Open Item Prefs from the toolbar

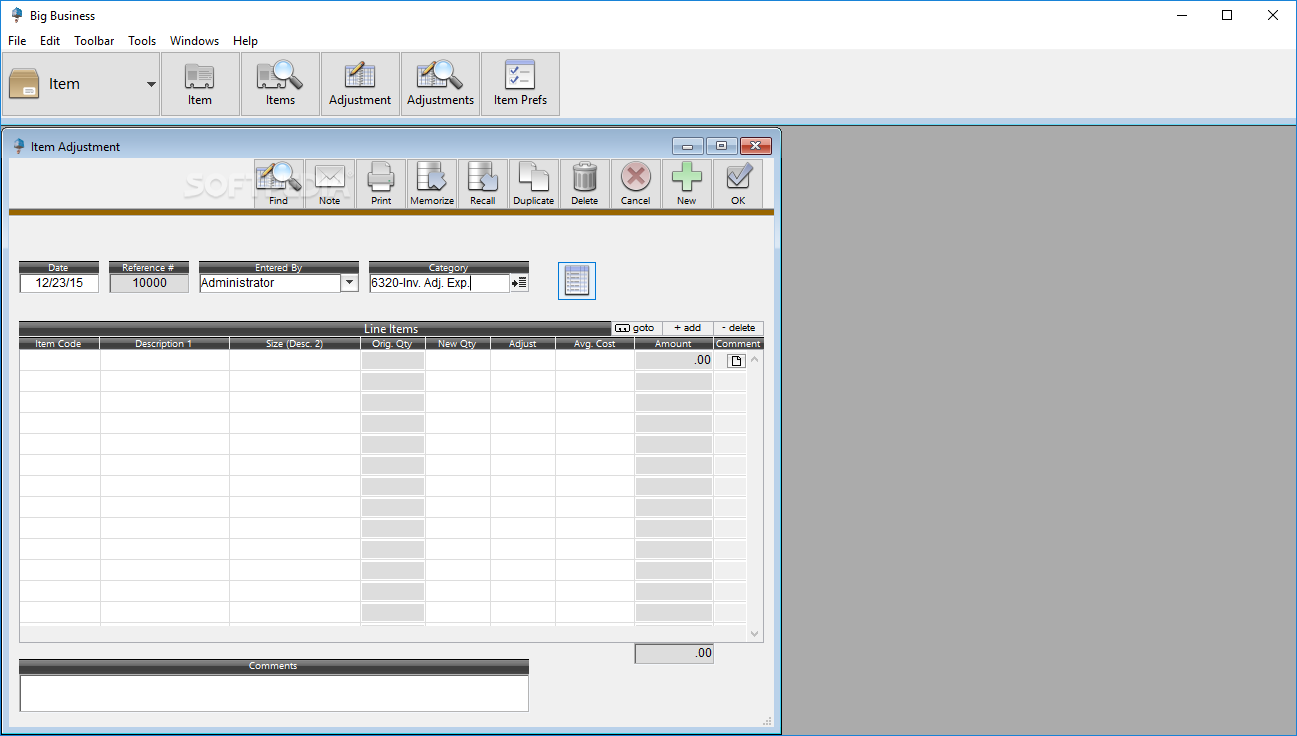[x=520, y=84]
